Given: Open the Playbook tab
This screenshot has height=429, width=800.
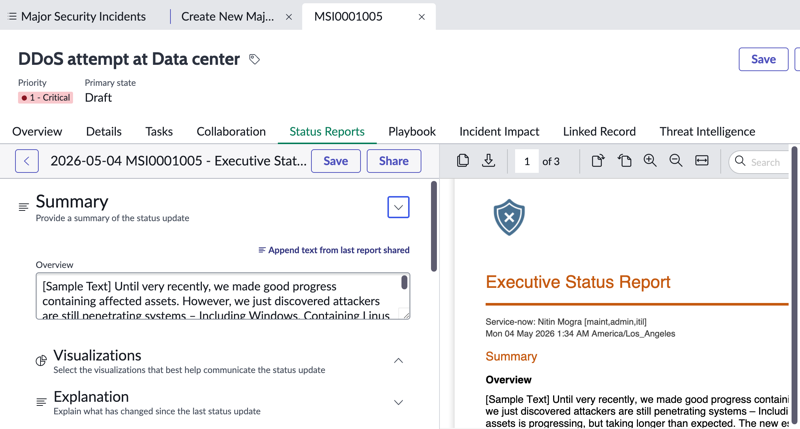Looking at the screenshot, I should [412, 132].
